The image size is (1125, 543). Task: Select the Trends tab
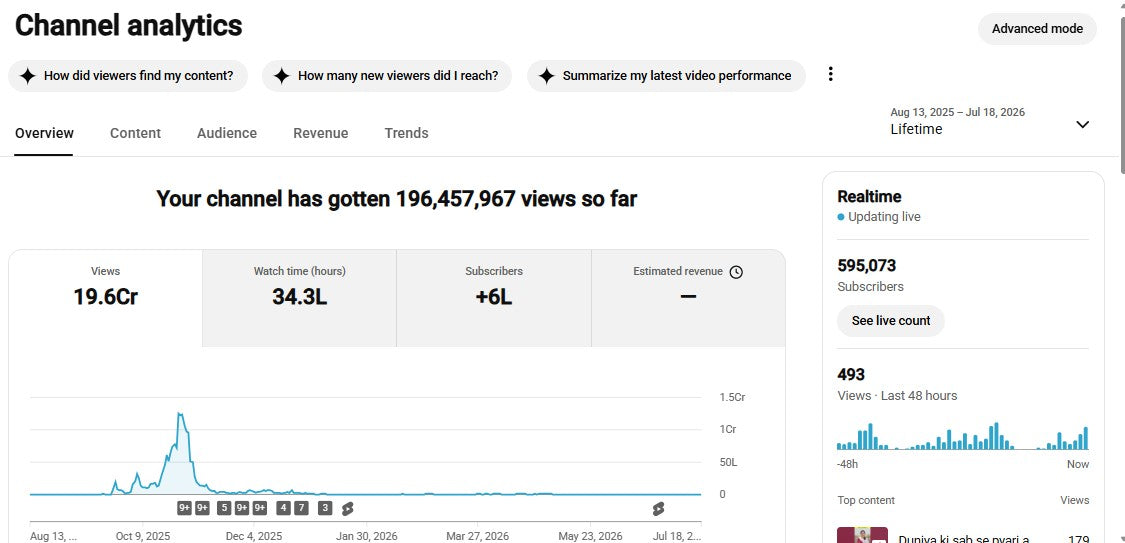[406, 133]
